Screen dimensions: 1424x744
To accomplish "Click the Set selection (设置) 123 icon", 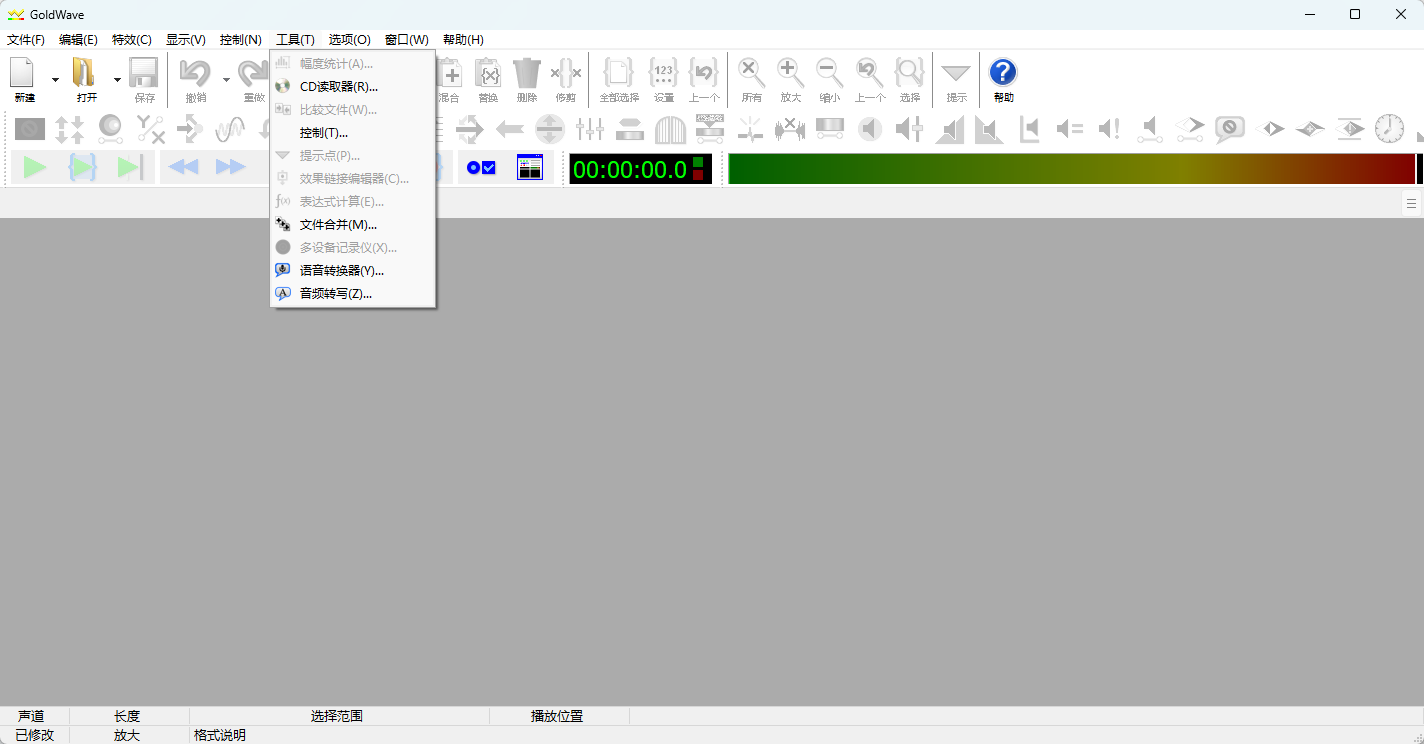I will tap(664, 74).
